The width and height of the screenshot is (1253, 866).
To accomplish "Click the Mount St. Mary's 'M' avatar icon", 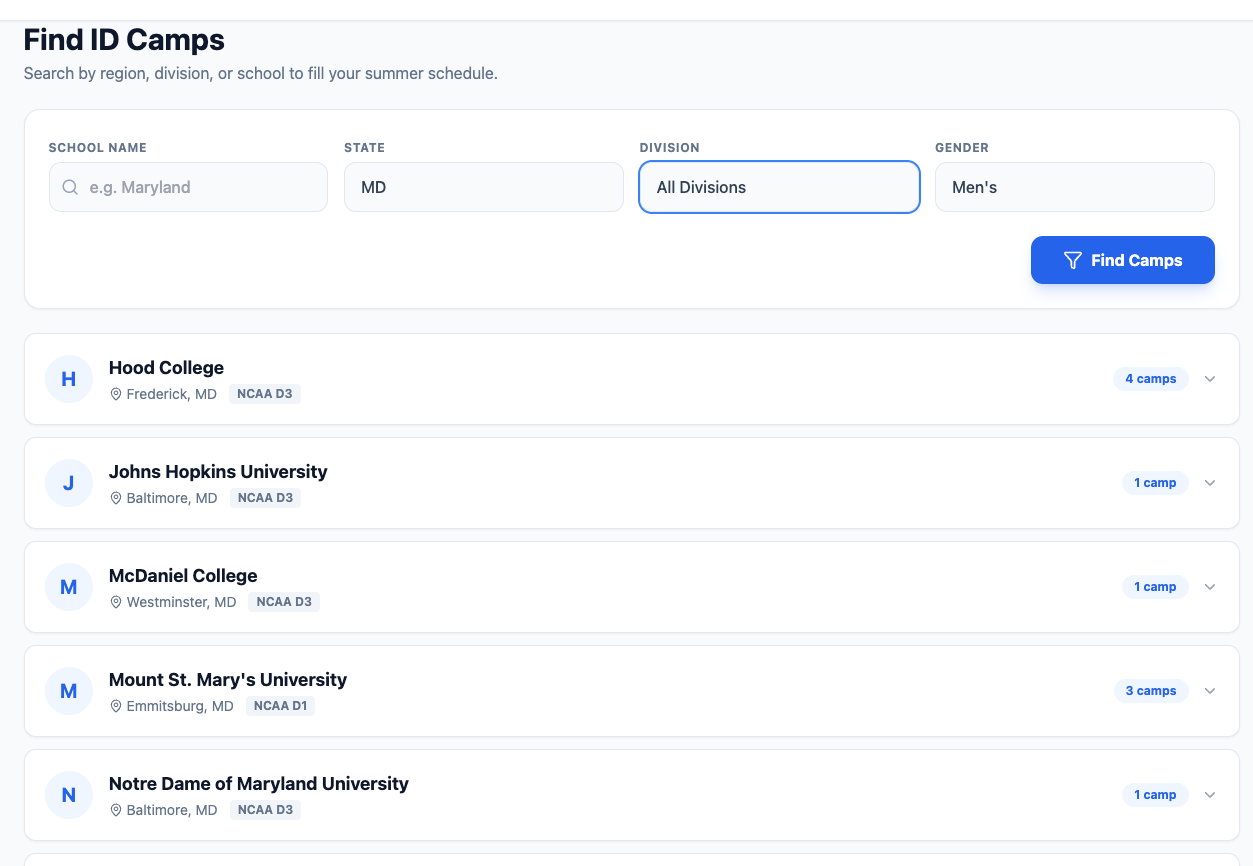I will pyautogui.click(x=69, y=691).
